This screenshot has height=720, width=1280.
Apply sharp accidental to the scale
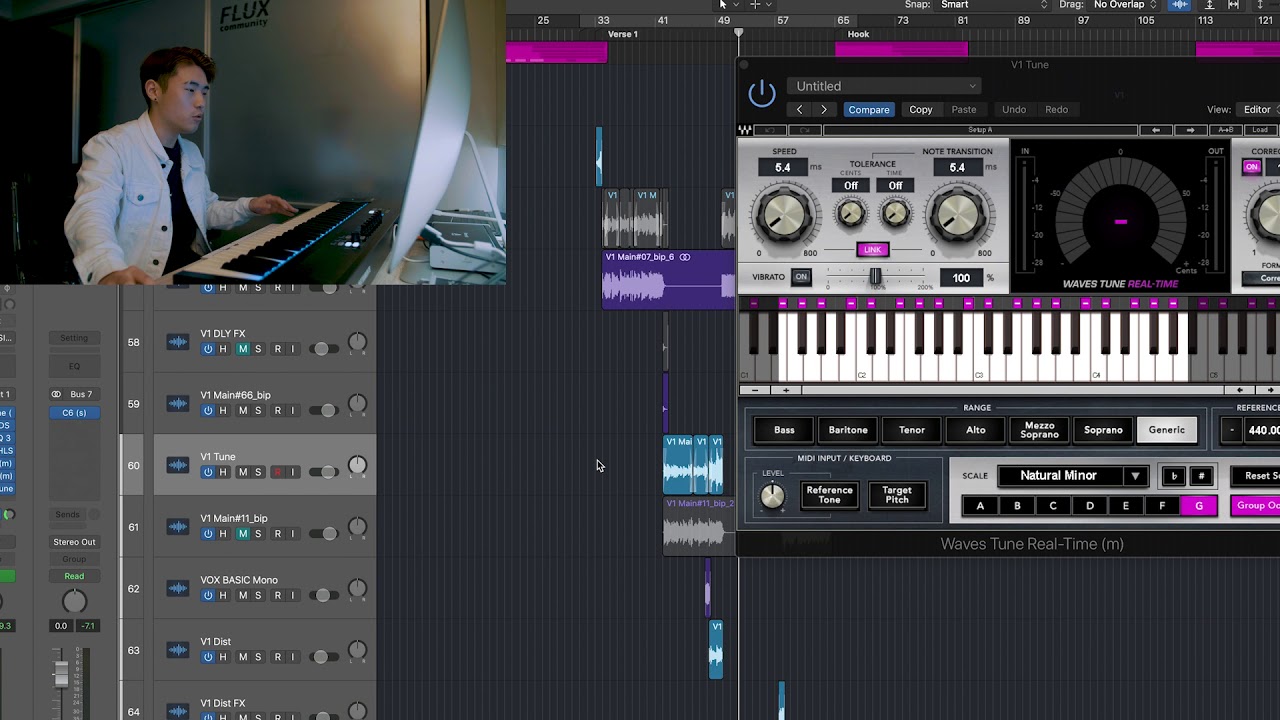(x=1201, y=476)
